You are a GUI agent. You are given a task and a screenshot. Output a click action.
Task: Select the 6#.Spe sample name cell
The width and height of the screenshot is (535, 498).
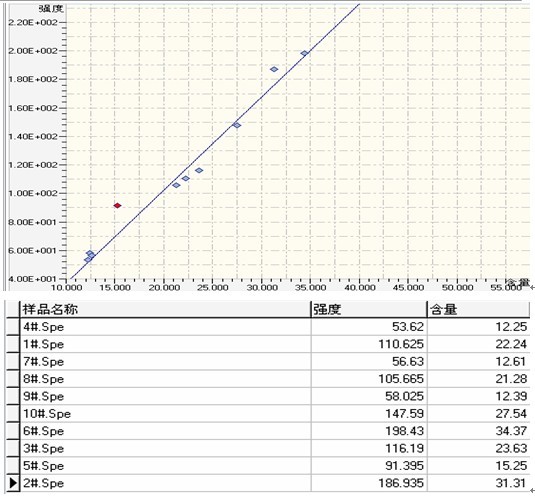click(x=165, y=431)
